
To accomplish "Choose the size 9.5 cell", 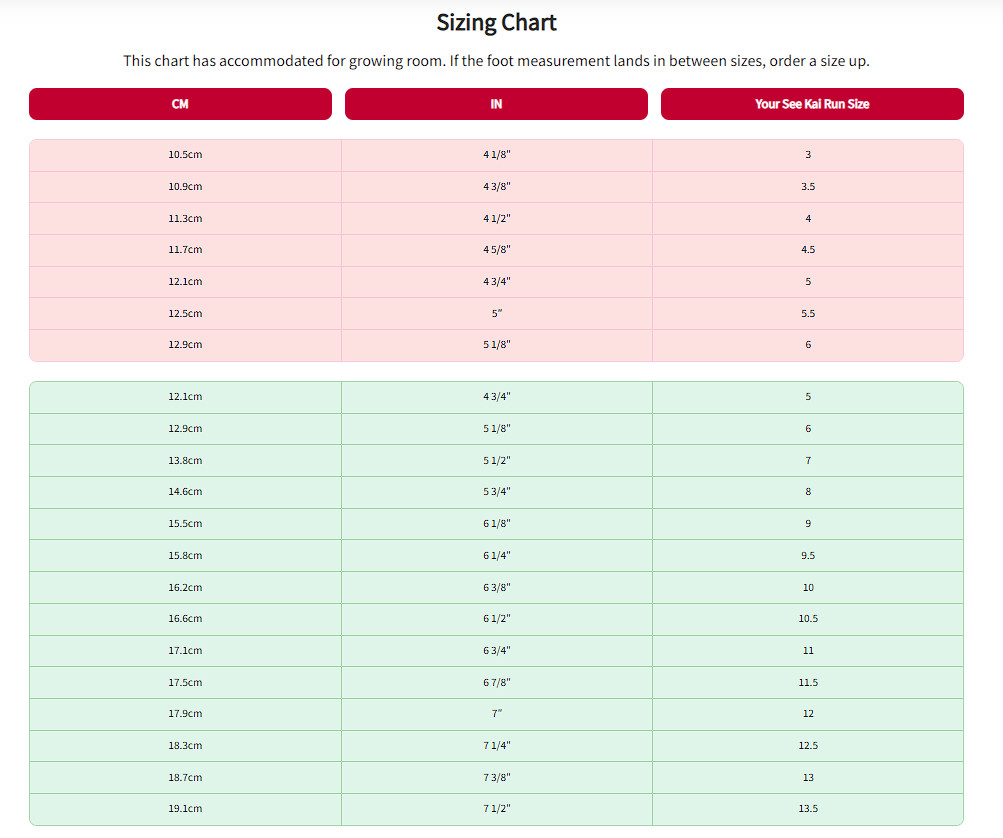I will click(808, 556).
